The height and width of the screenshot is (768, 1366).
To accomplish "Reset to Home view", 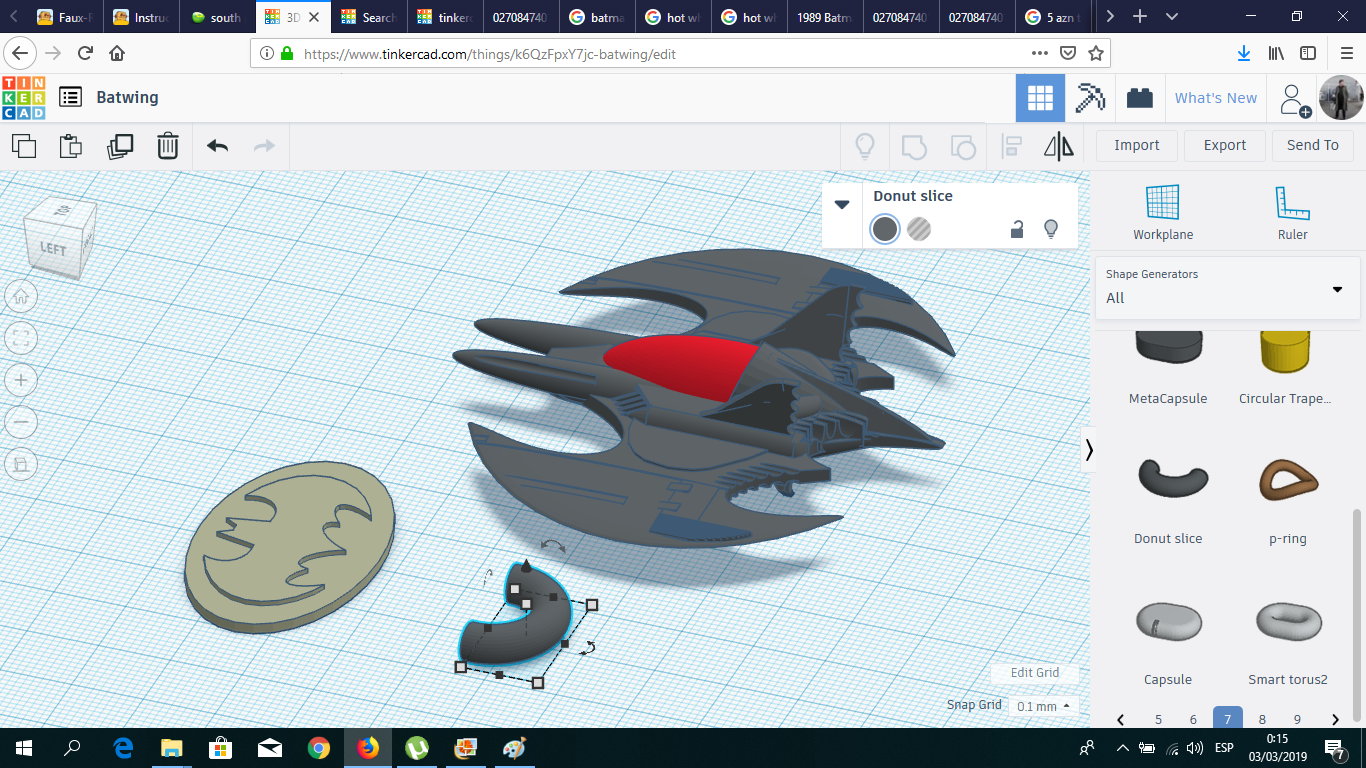I will tap(21, 296).
